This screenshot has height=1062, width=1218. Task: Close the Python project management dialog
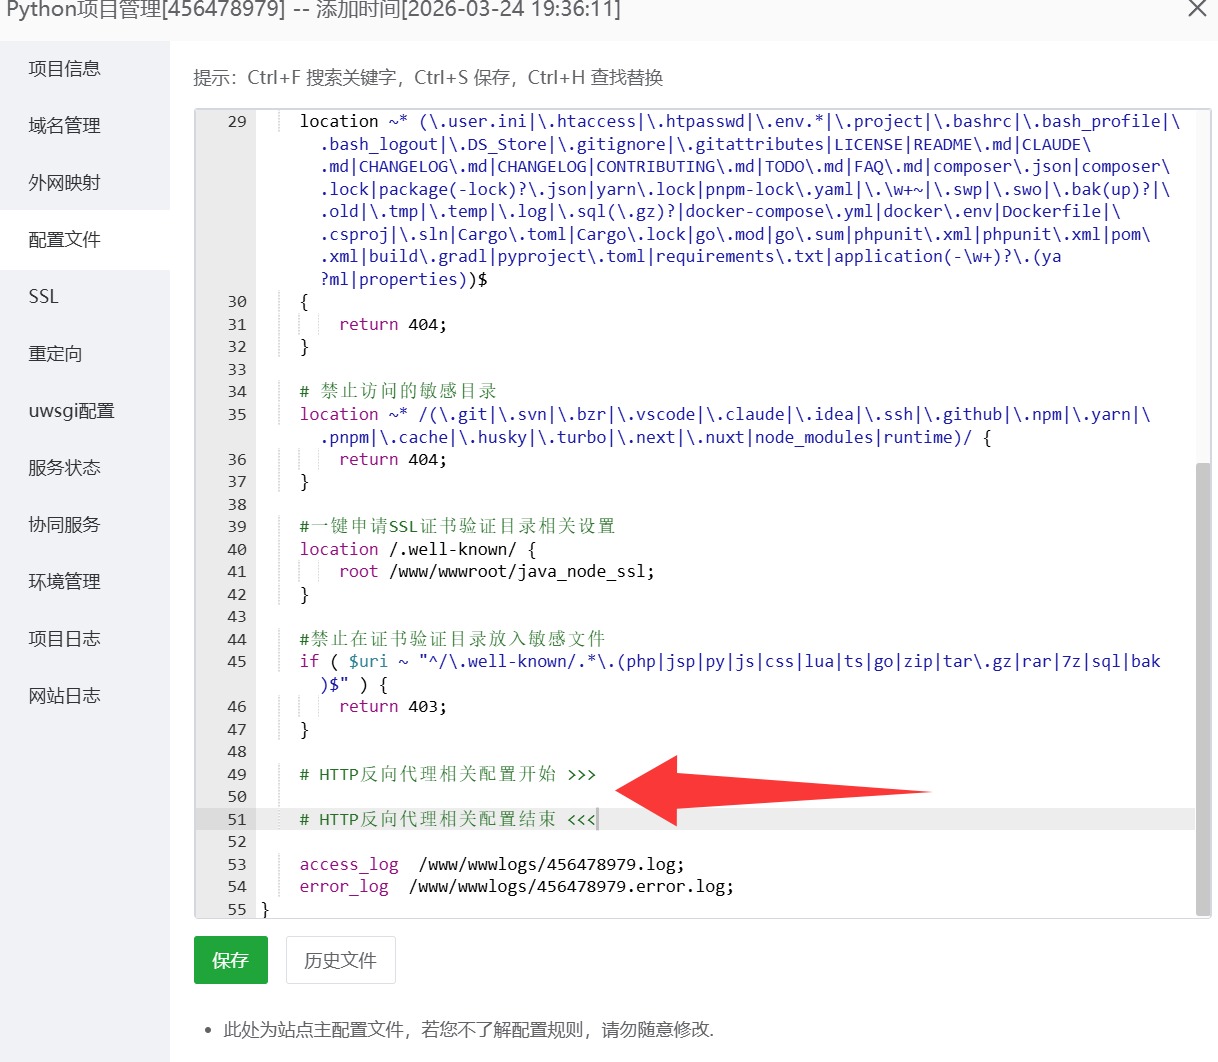point(1197,9)
